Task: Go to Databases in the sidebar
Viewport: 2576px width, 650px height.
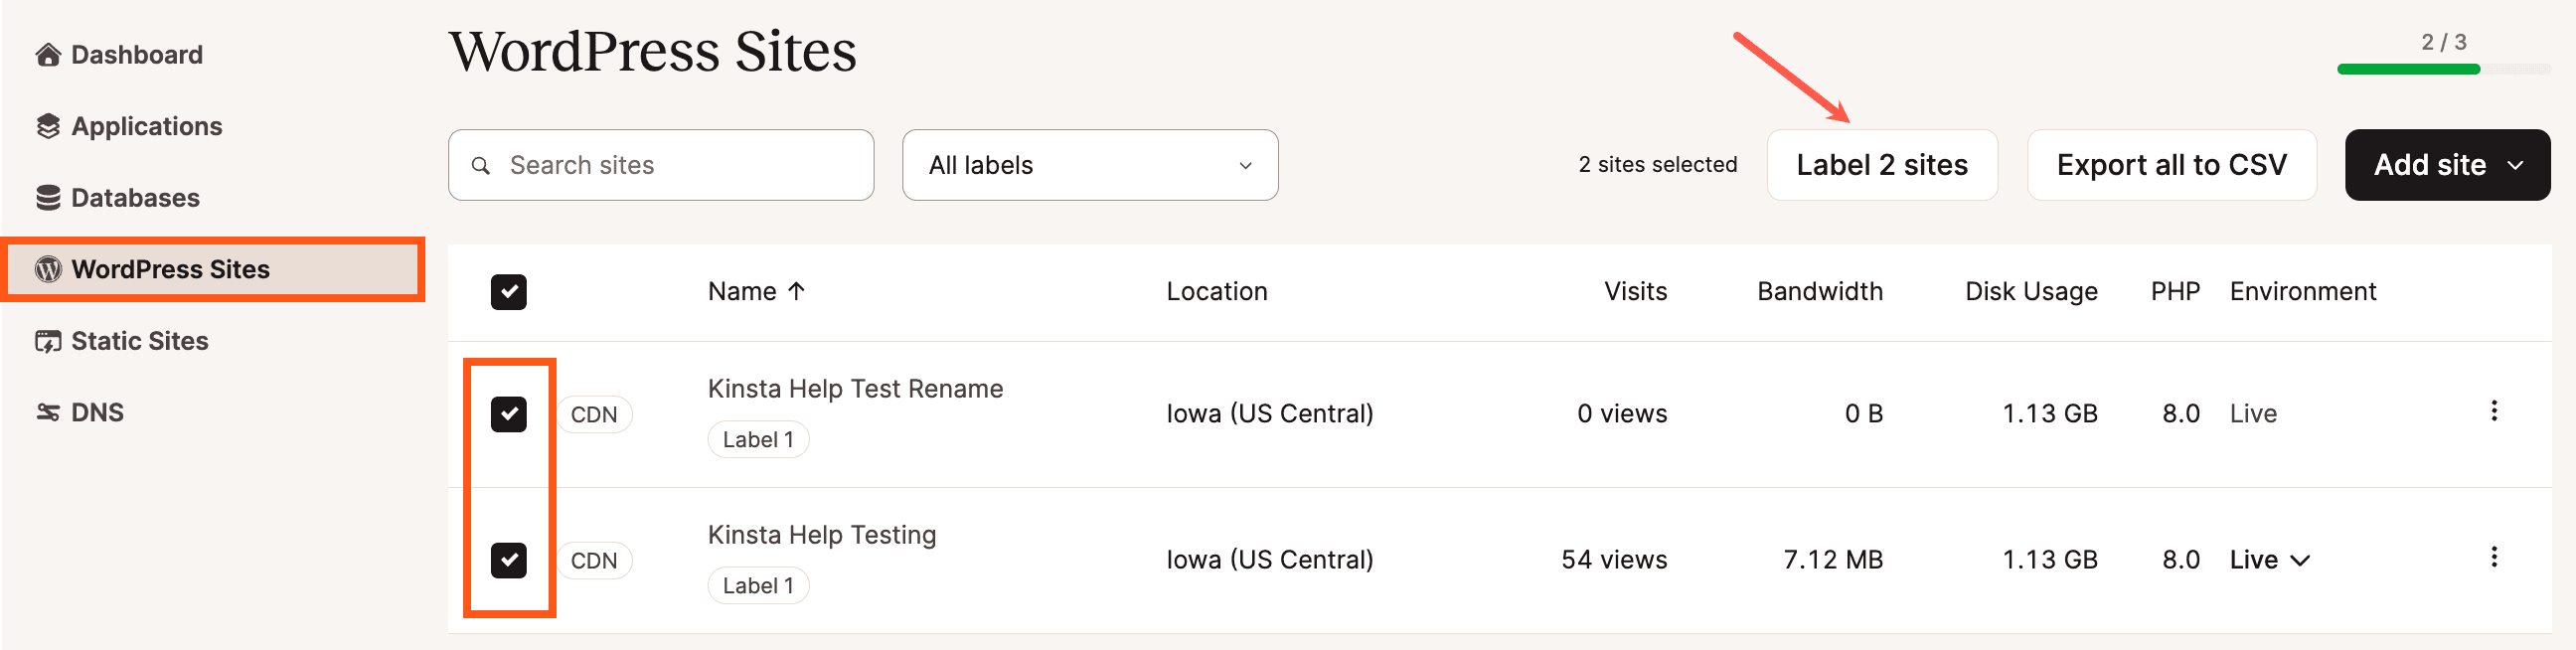Action: (135, 198)
